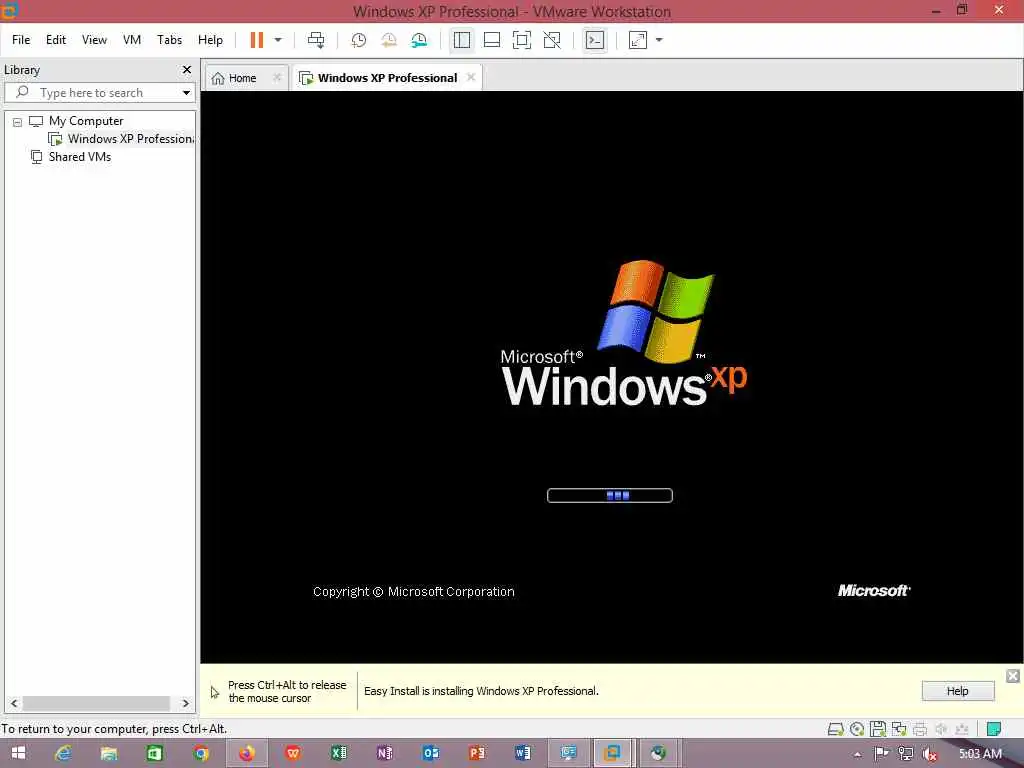This screenshot has height=768, width=1024.
Task: Click the library scrollbar left arrow
Action: click(14, 703)
